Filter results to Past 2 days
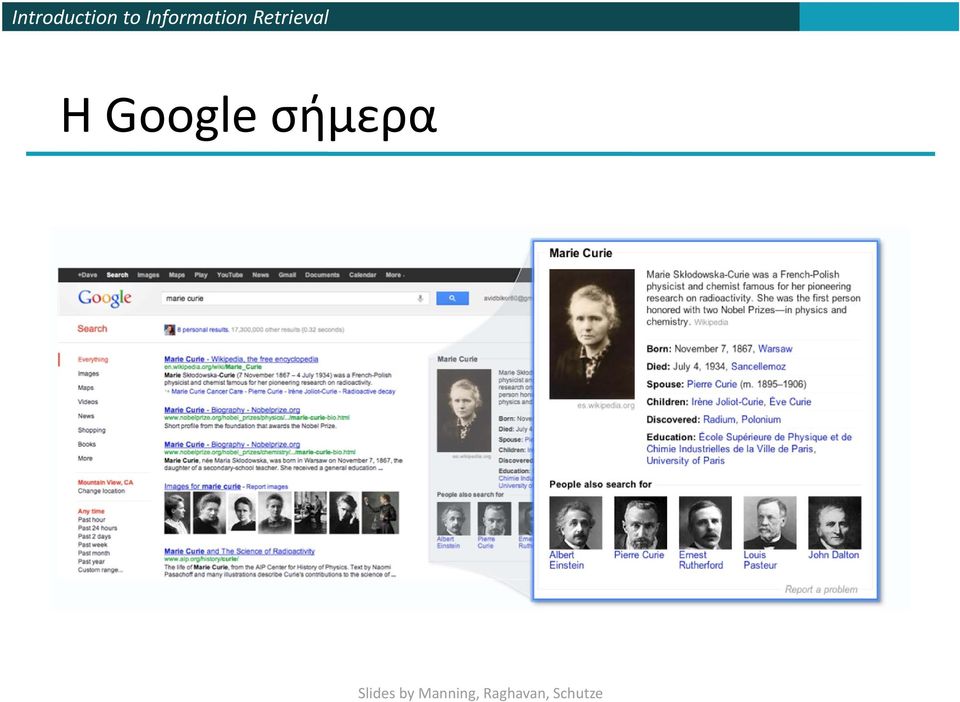 click(94, 536)
